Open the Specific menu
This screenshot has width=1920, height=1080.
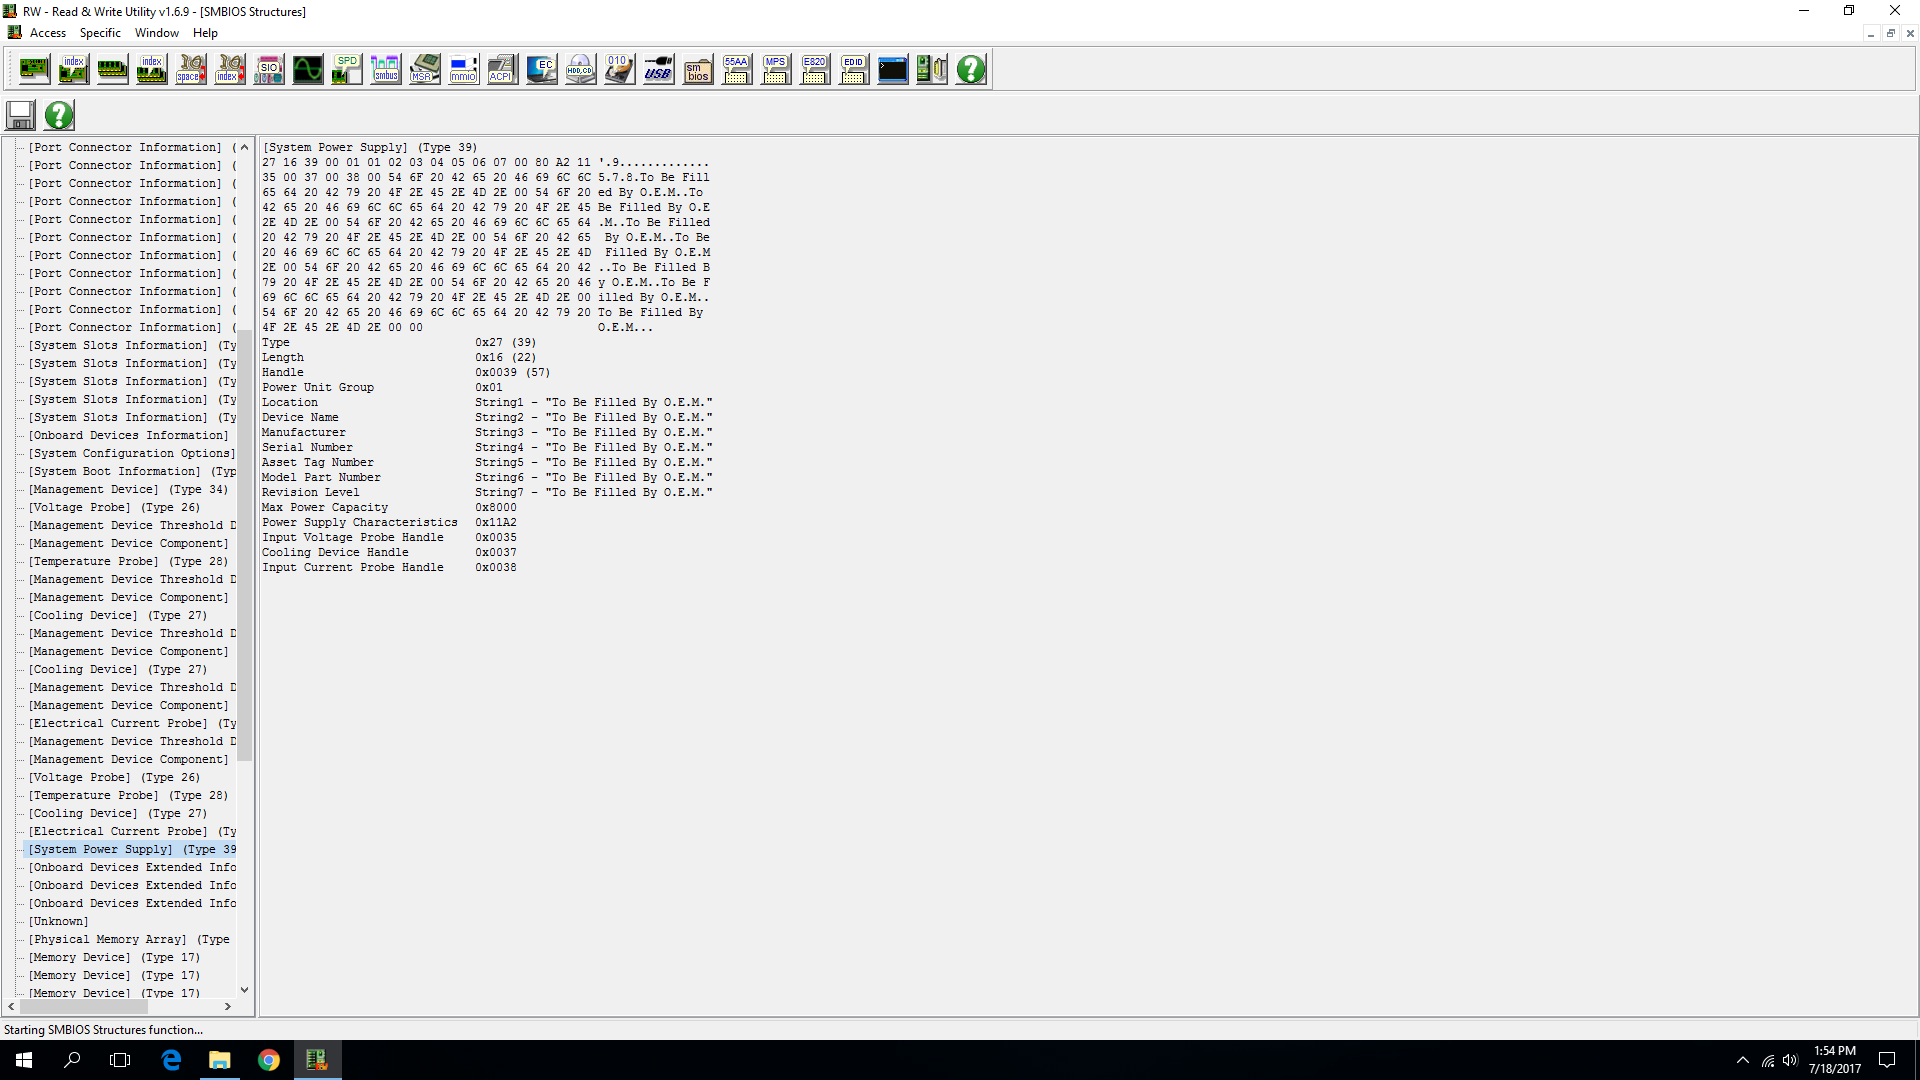click(100, 33)
